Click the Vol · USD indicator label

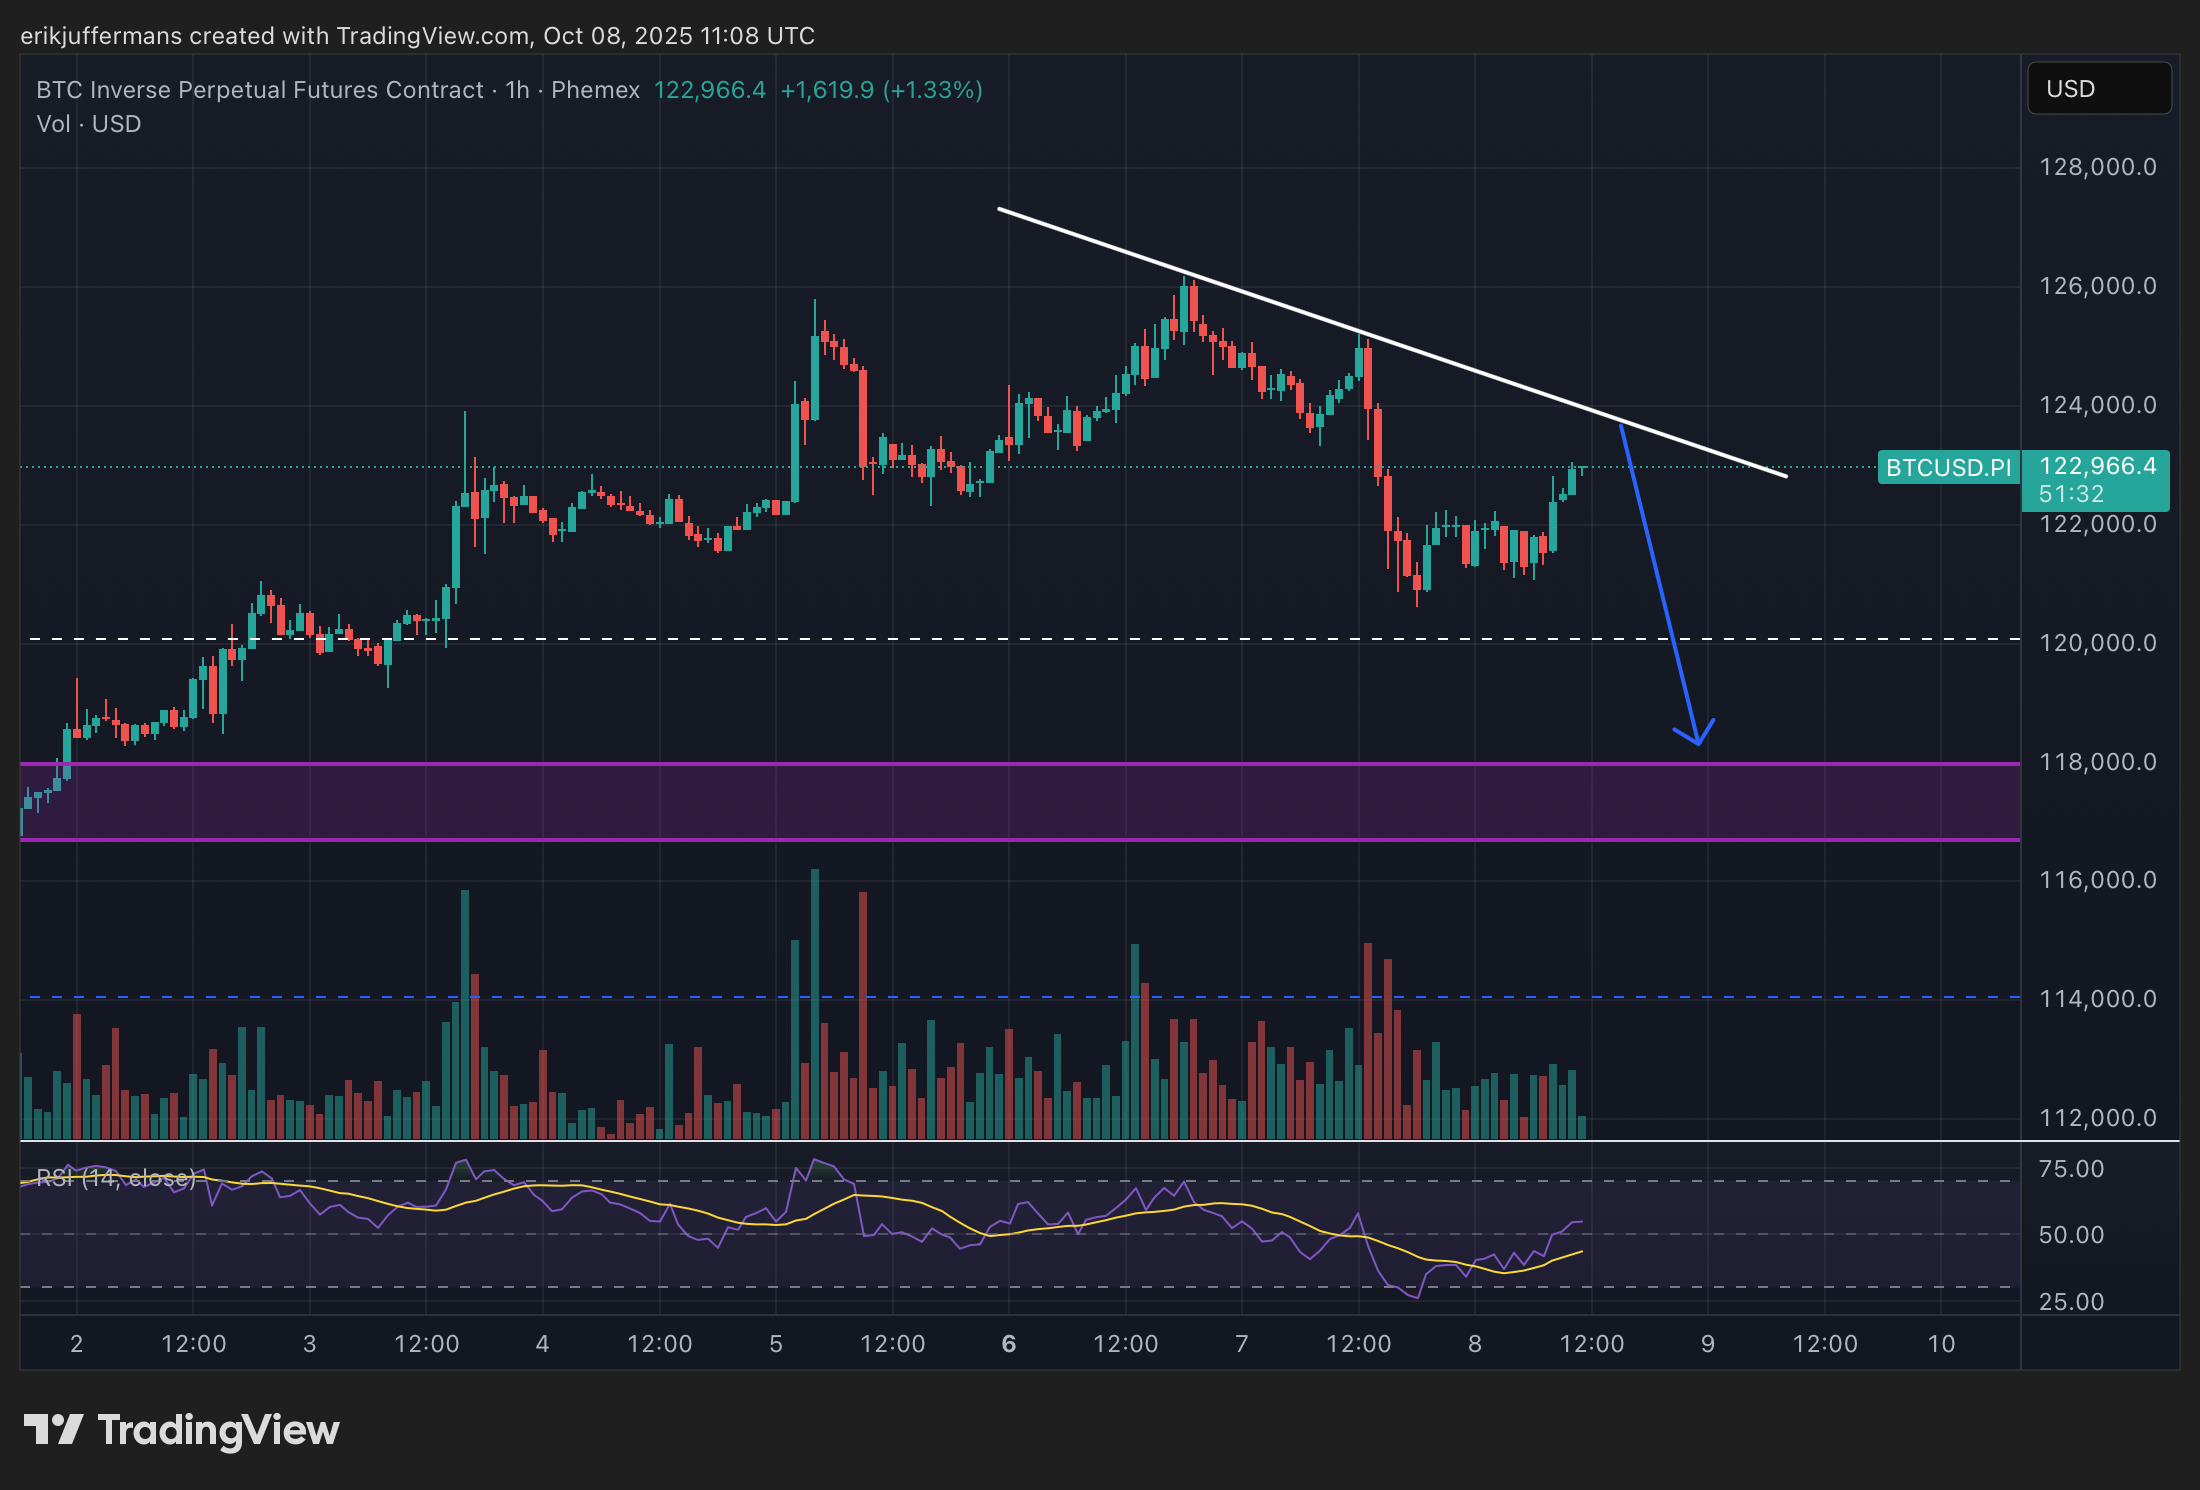pos(88,124)
